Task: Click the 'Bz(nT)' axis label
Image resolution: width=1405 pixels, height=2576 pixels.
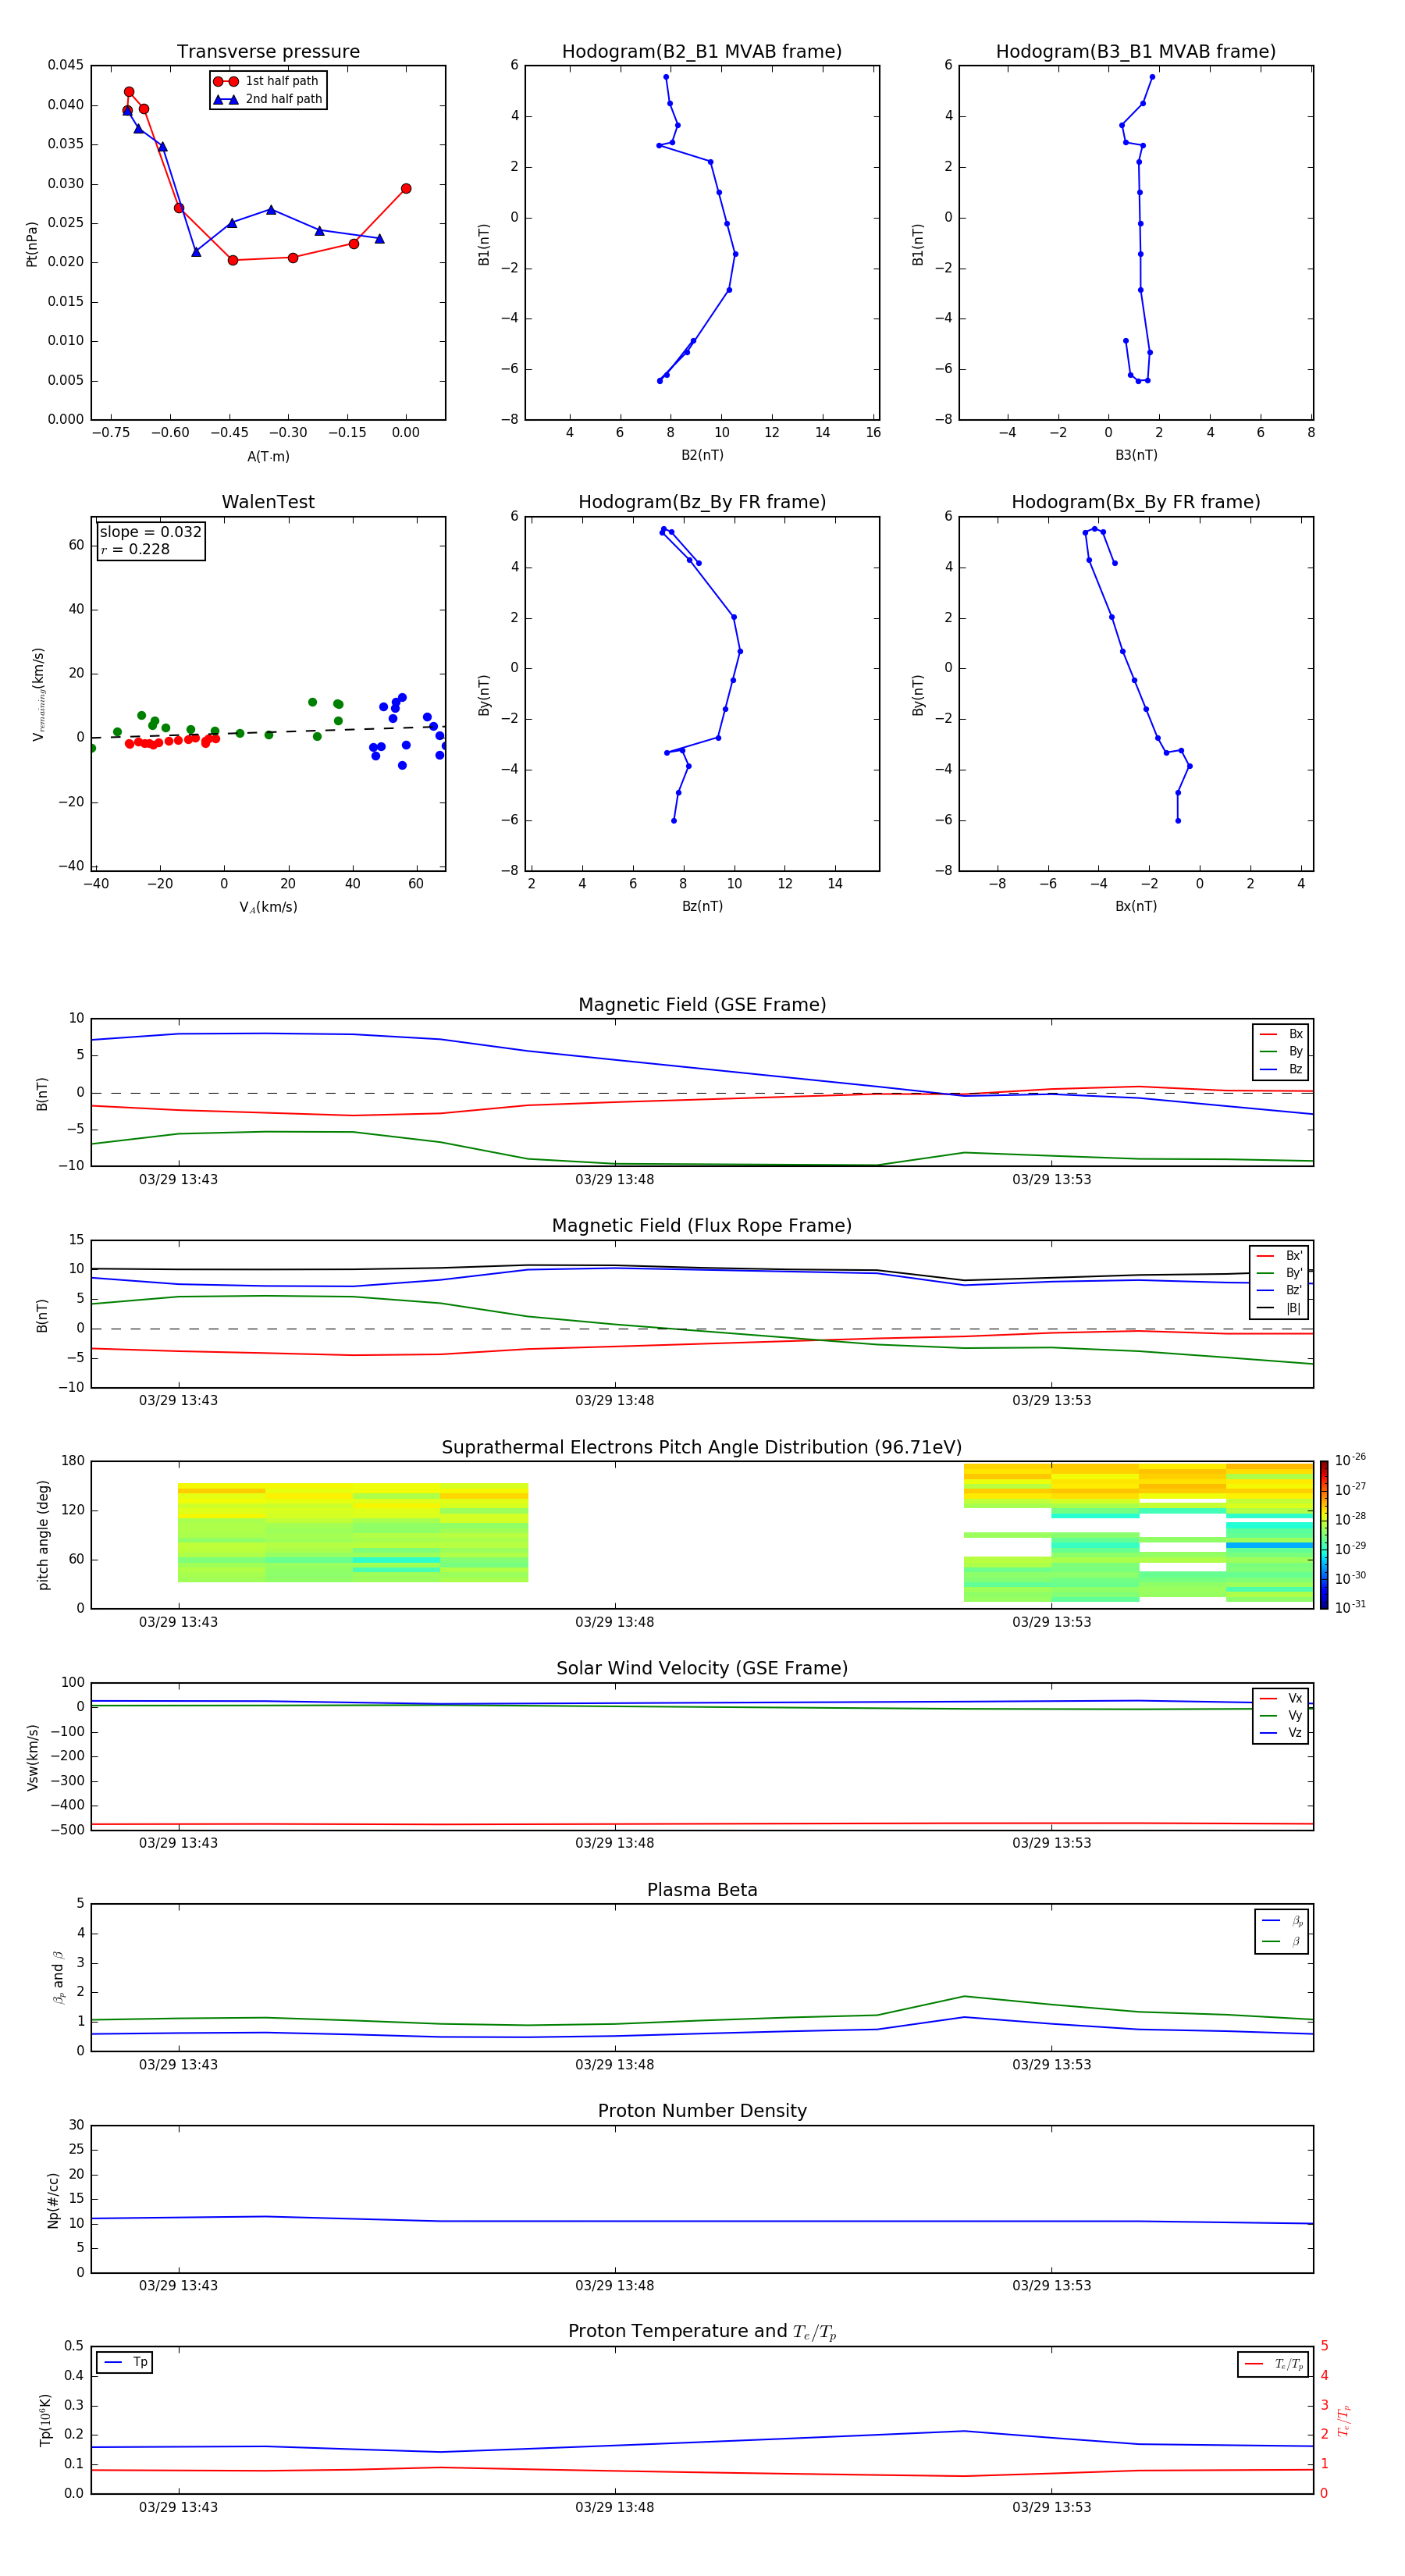Action: pos(702,906)
